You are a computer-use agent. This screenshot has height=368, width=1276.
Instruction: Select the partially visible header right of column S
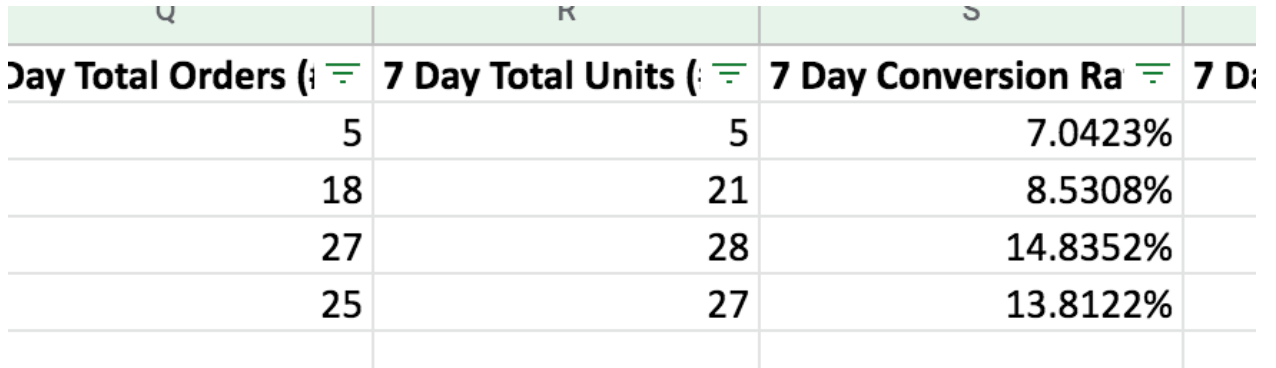click(x=1229, y=73)
